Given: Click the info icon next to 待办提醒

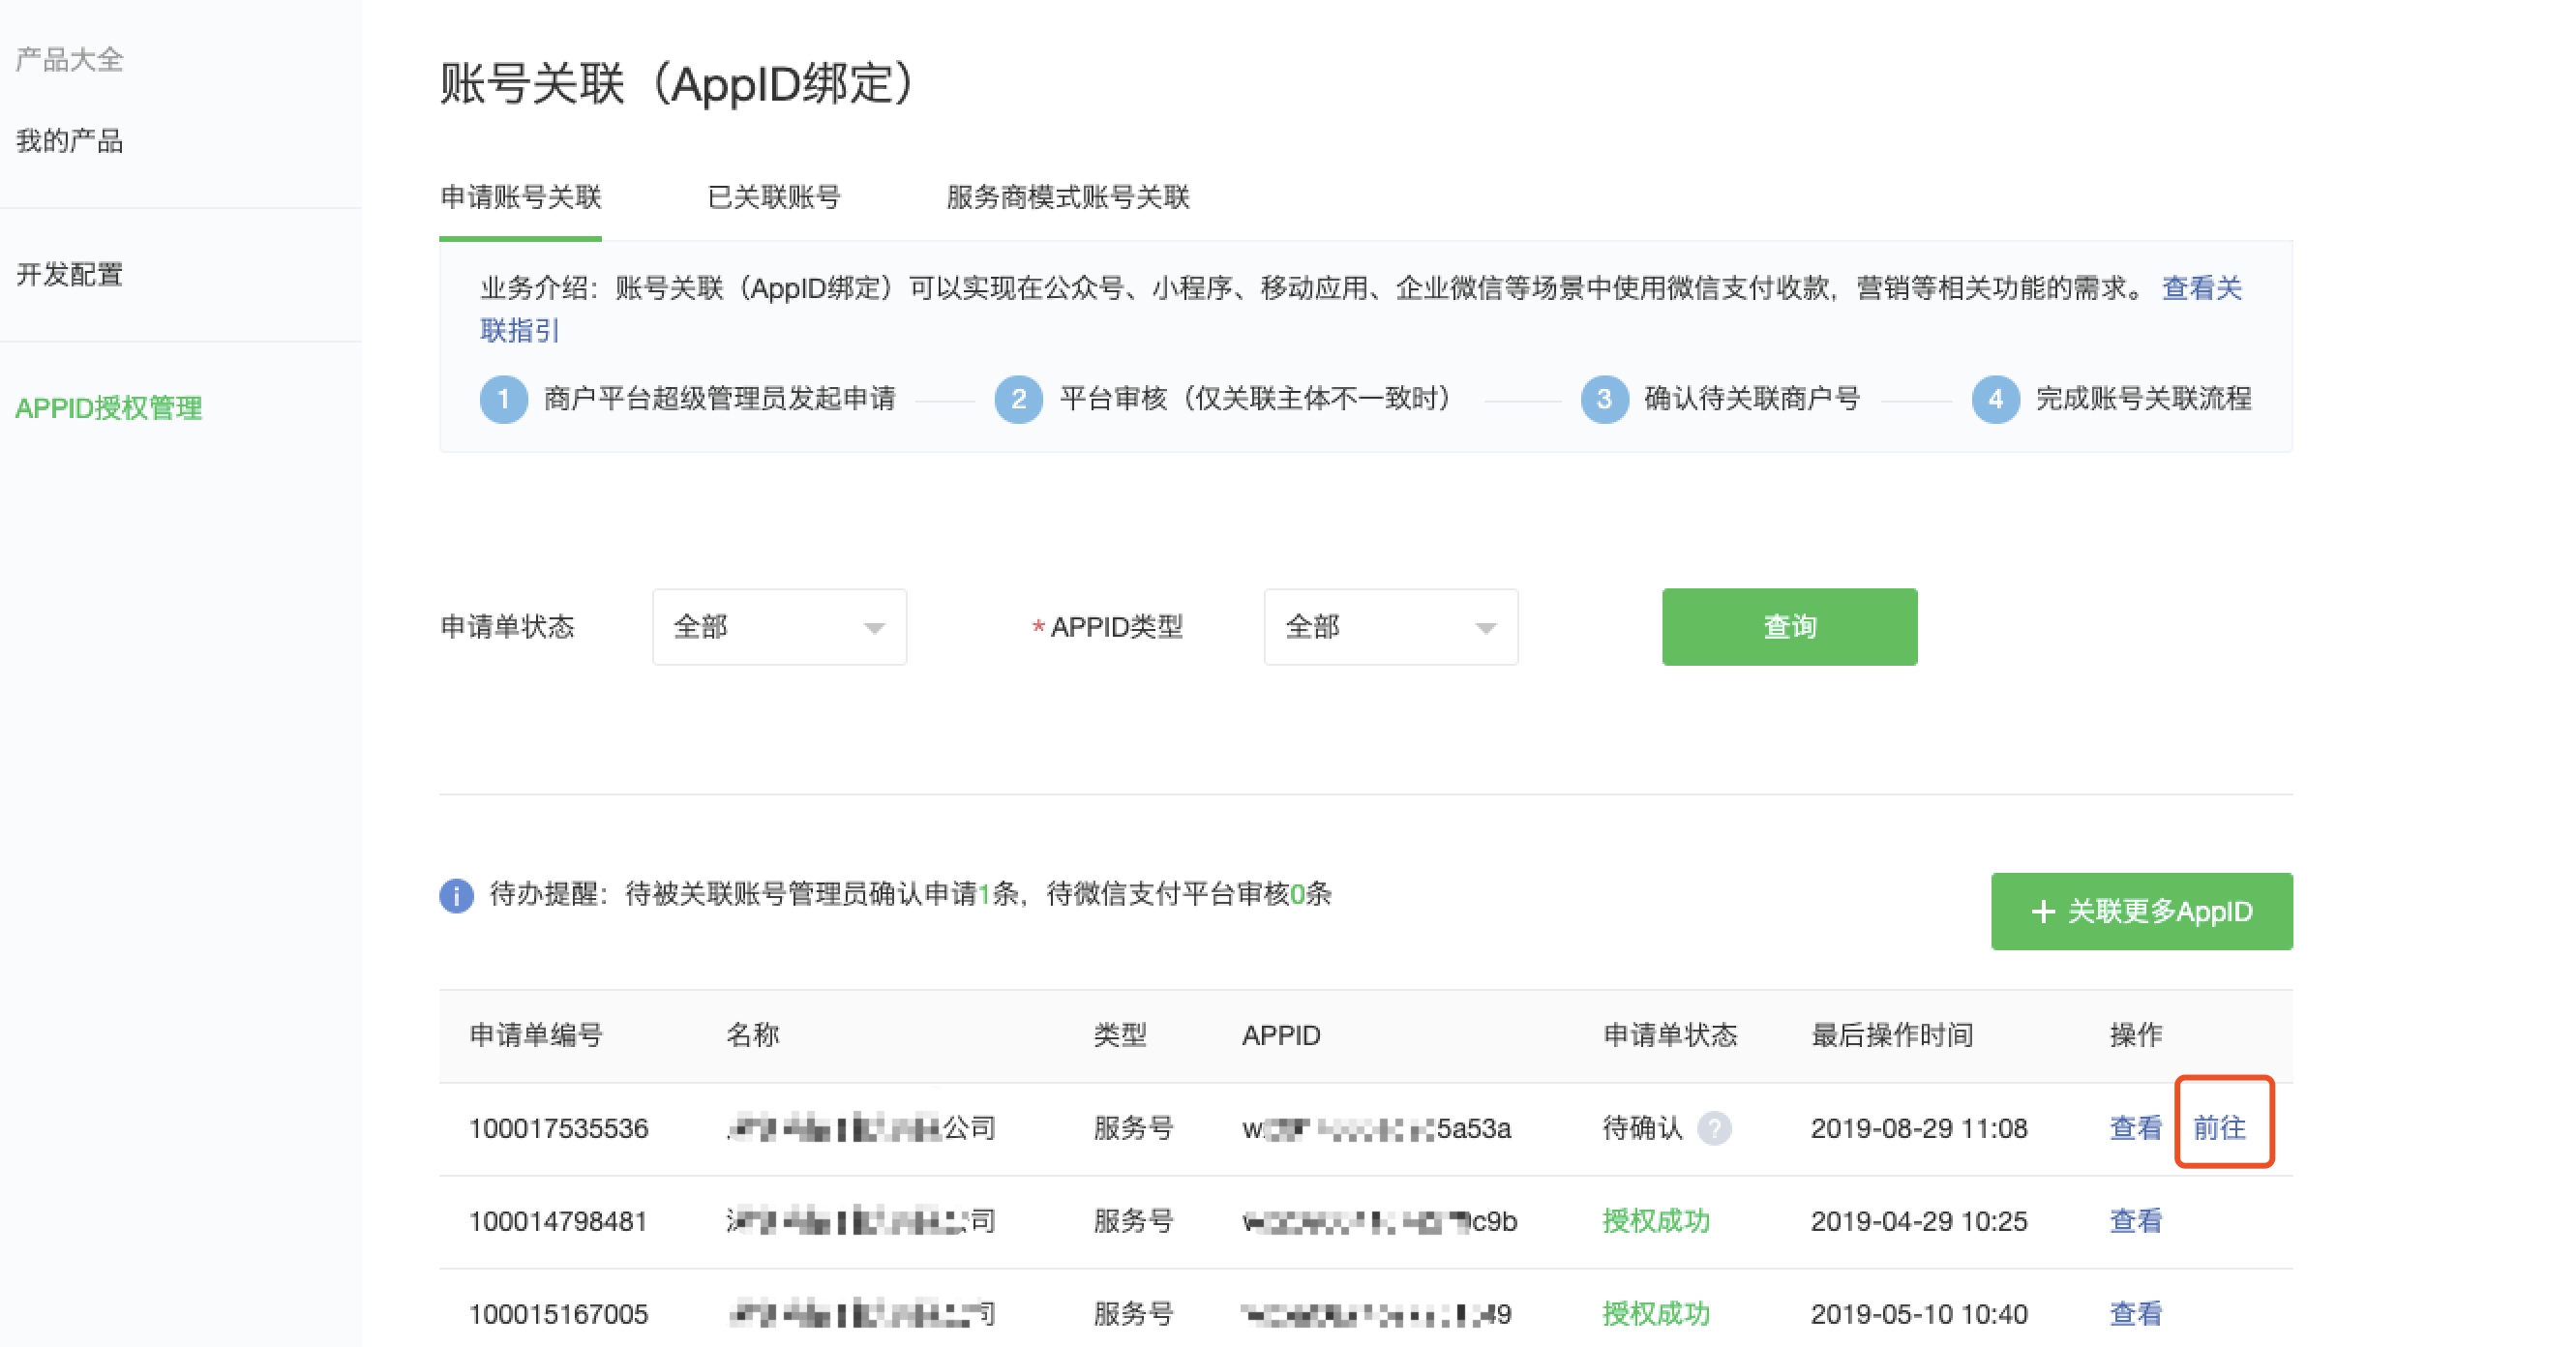Looking at the screenshot, I should [x=456, y=896].
